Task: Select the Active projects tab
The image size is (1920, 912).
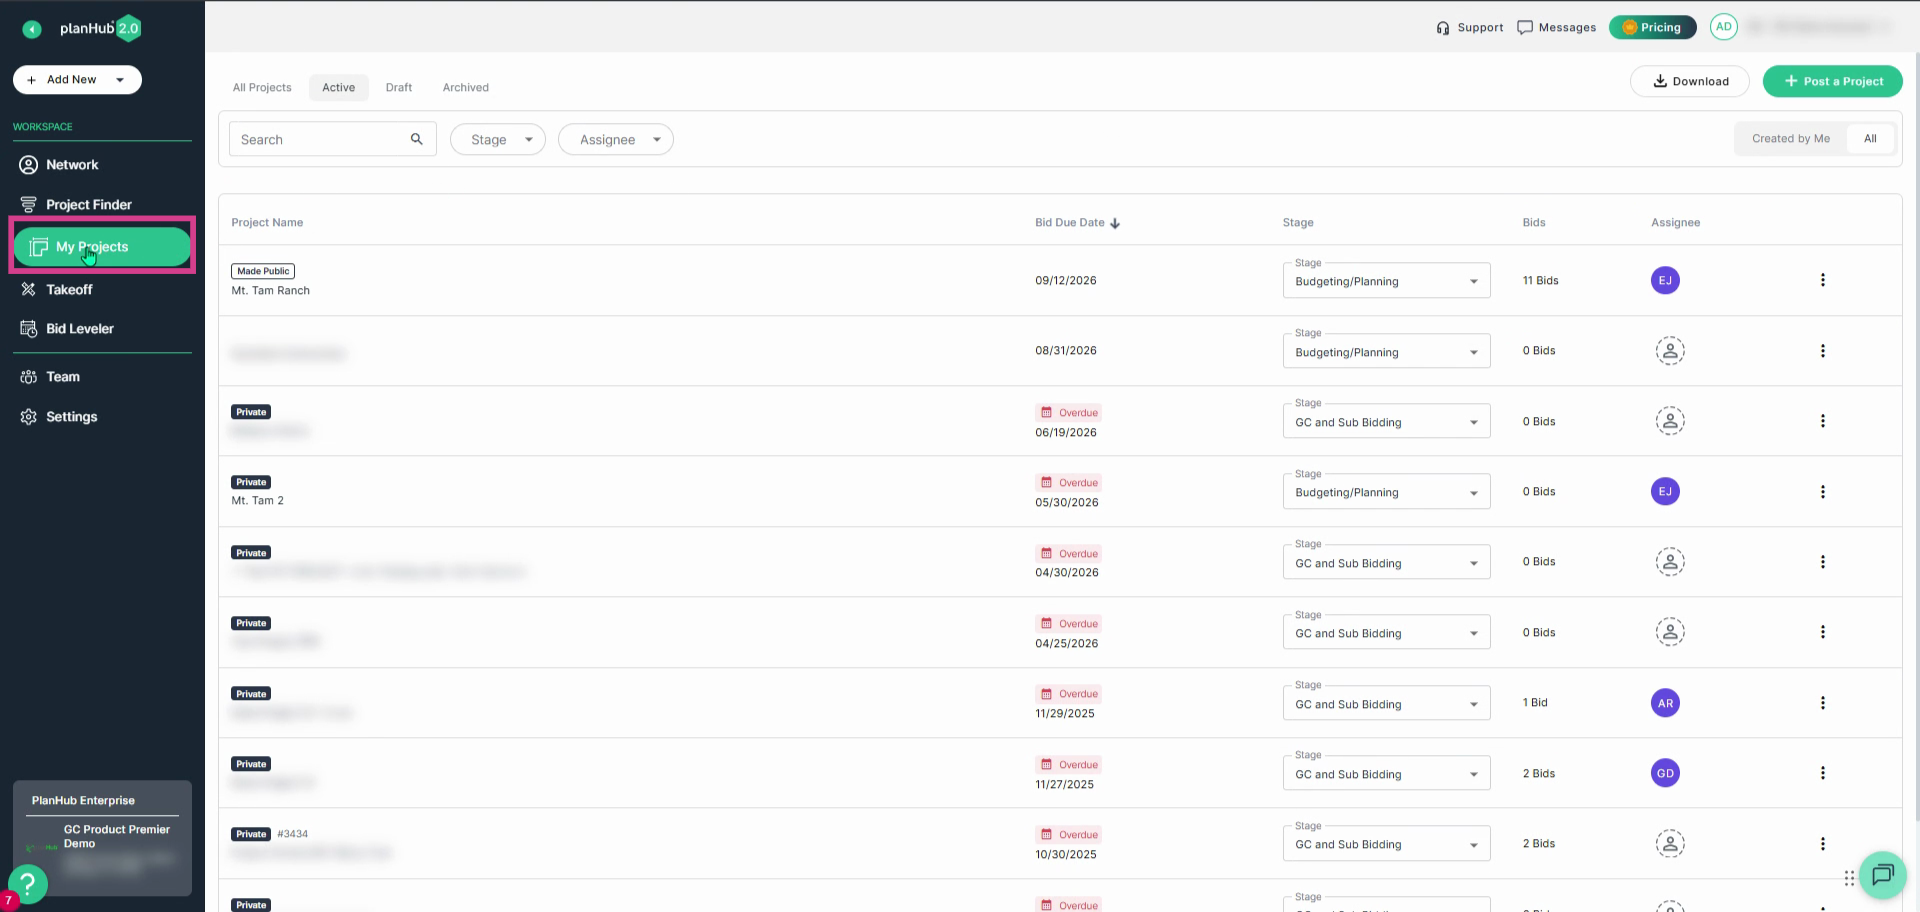Action: [x=339, y=88]
